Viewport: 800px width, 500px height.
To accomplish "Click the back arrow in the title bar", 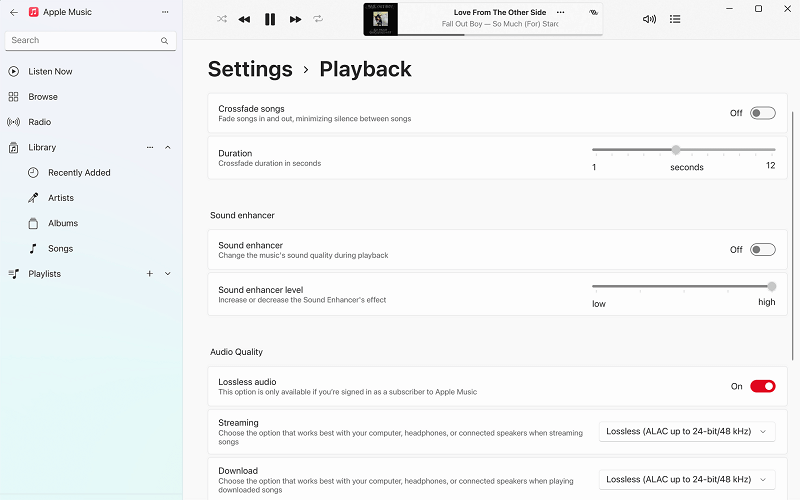I will click(x=14, y=12).
